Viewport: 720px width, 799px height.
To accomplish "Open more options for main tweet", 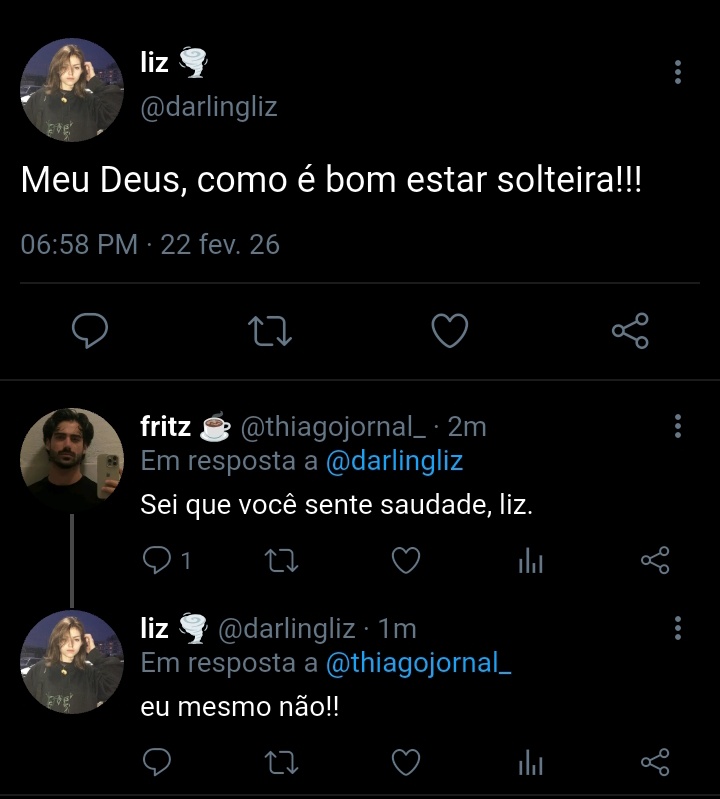I will coord(678,72).
